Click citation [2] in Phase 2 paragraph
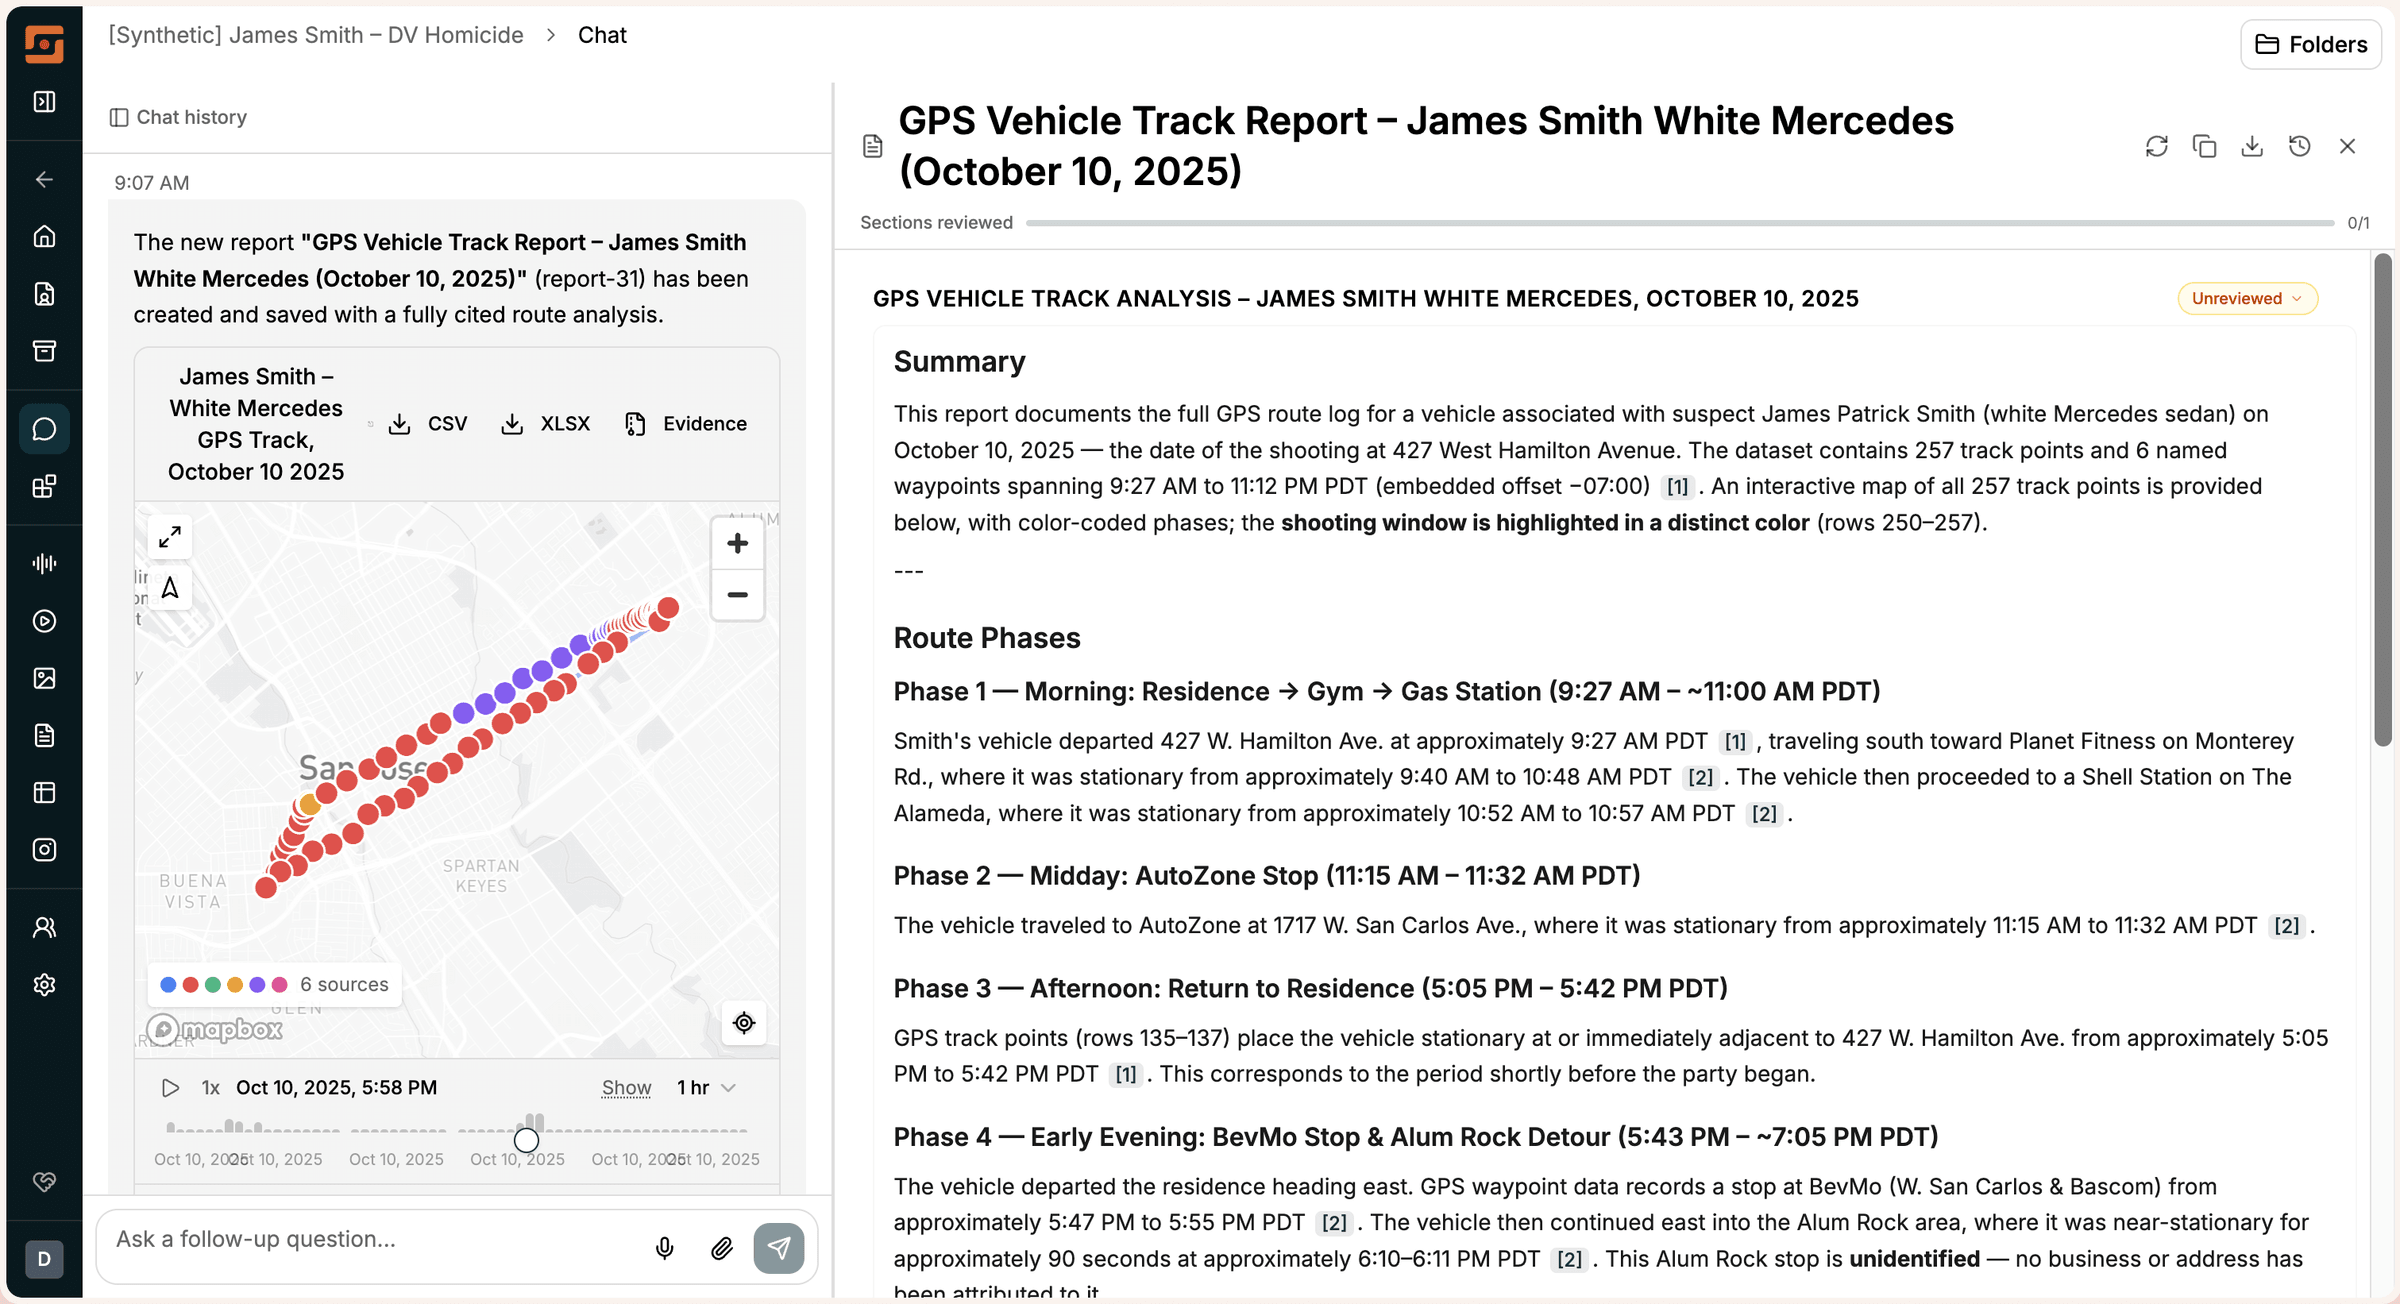2400x1304 pixels. 2286,926
